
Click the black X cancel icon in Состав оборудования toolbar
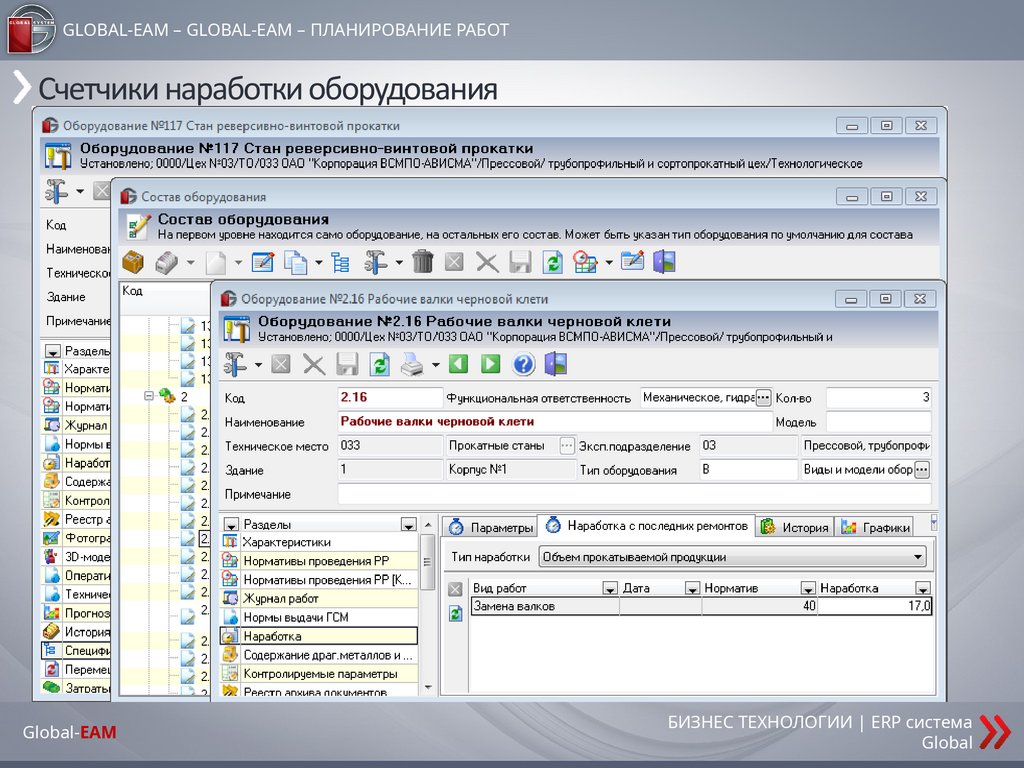click(487, 263)
